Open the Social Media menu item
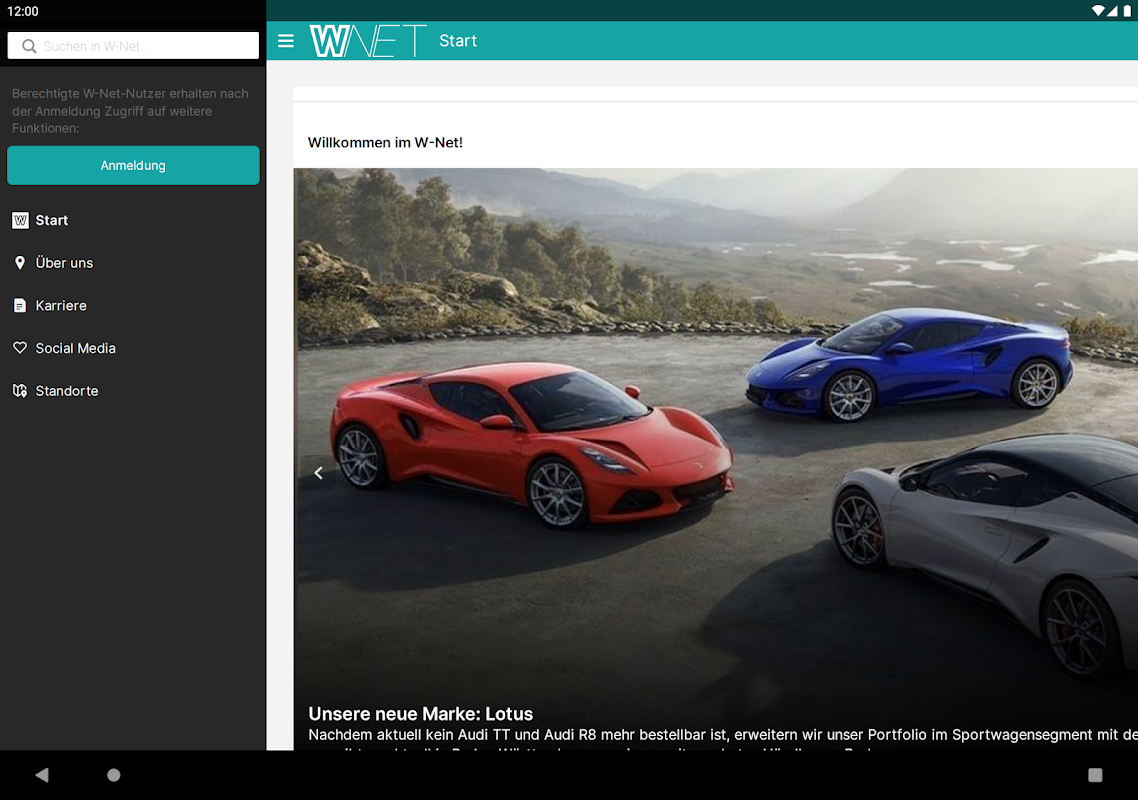This screenshot has height=800, width=1138. [x=133, y=348]
